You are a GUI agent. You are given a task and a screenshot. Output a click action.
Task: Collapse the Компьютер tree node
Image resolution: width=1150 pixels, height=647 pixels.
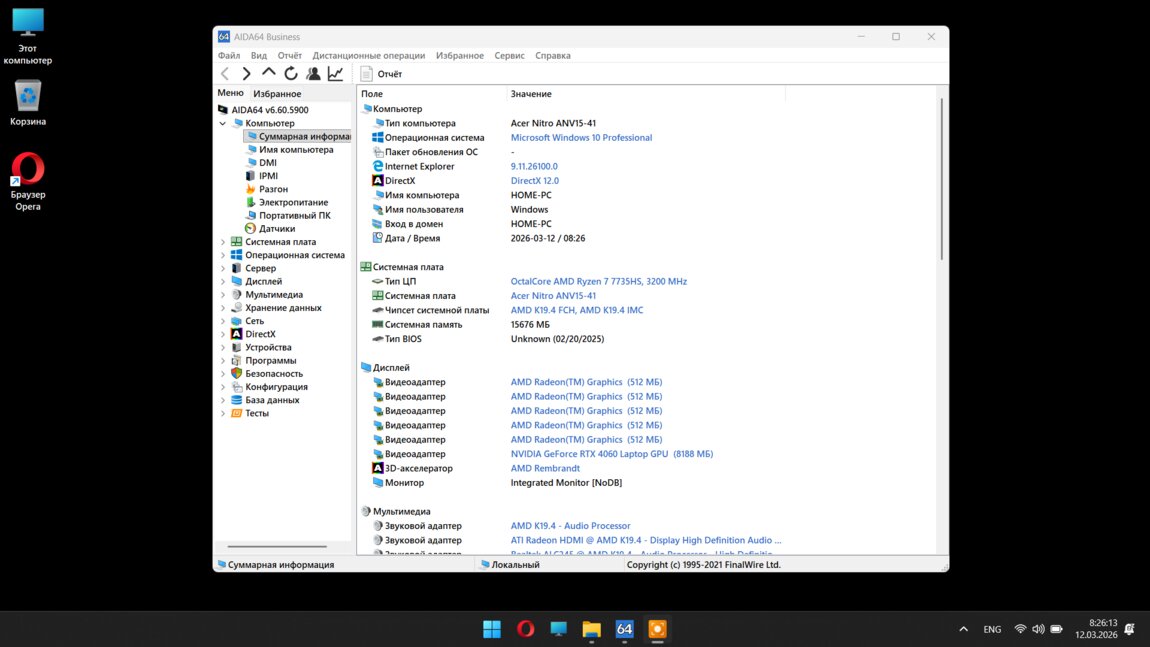coord(223,123)
